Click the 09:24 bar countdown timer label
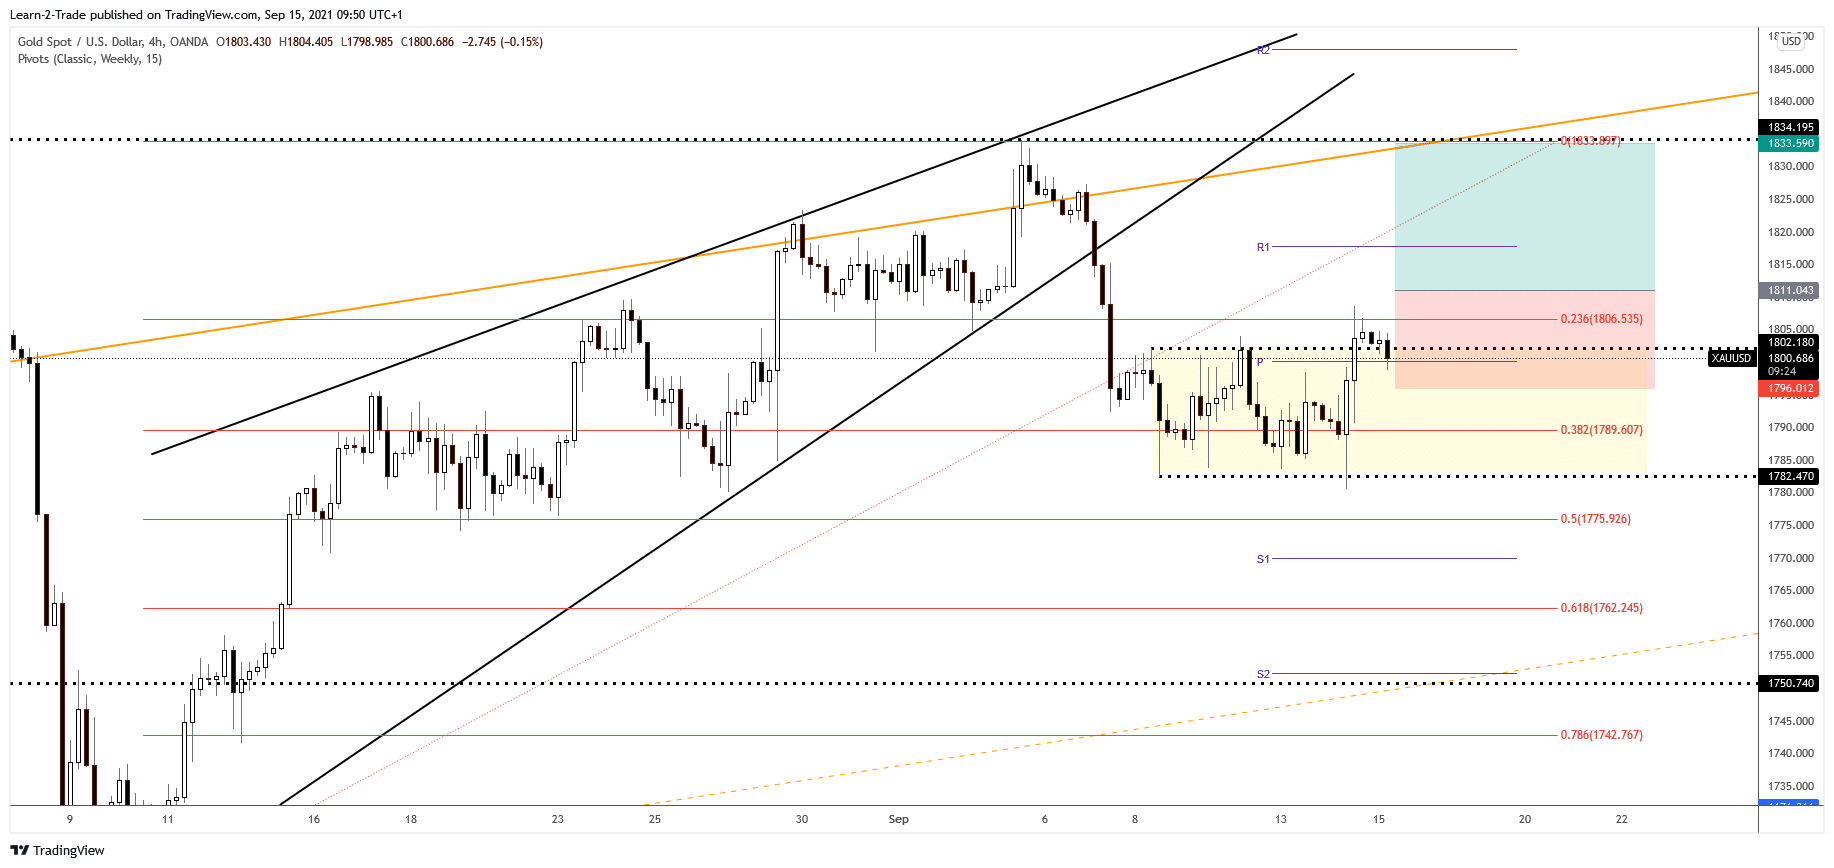The width and height of the screenshot is (1834, 868). click(x=1782, y=372)
